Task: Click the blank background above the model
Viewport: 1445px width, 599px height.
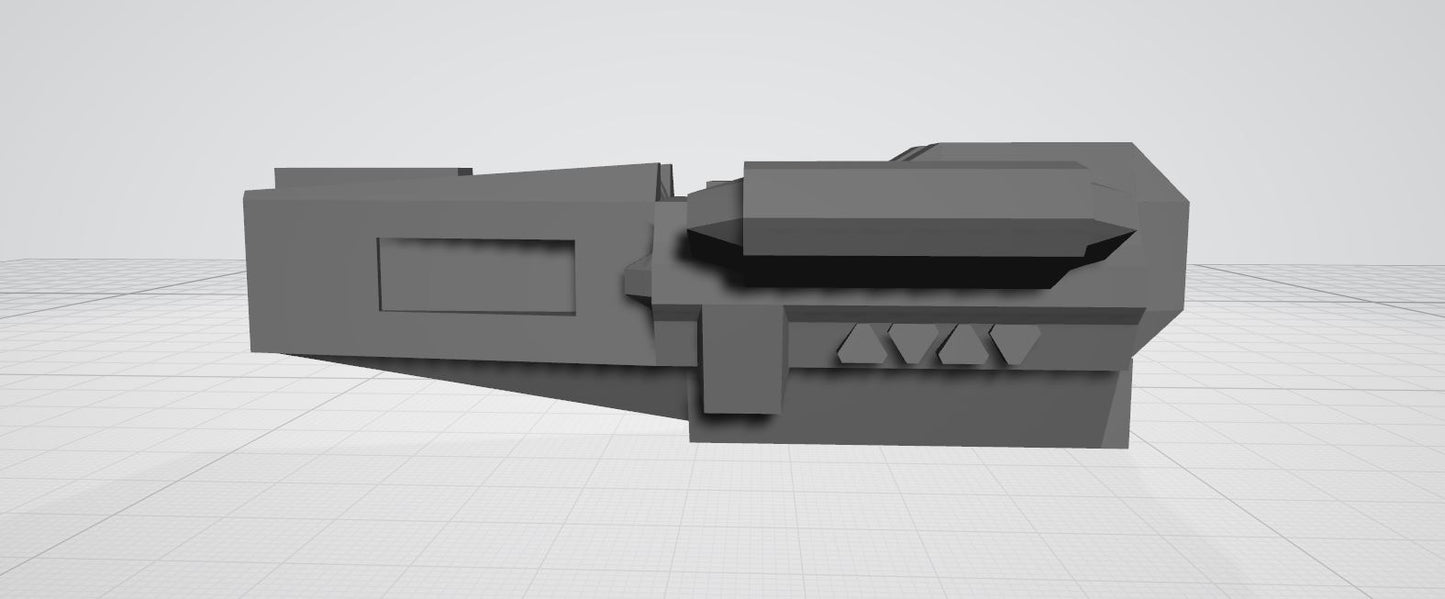Action: click(x=700, y=70)
